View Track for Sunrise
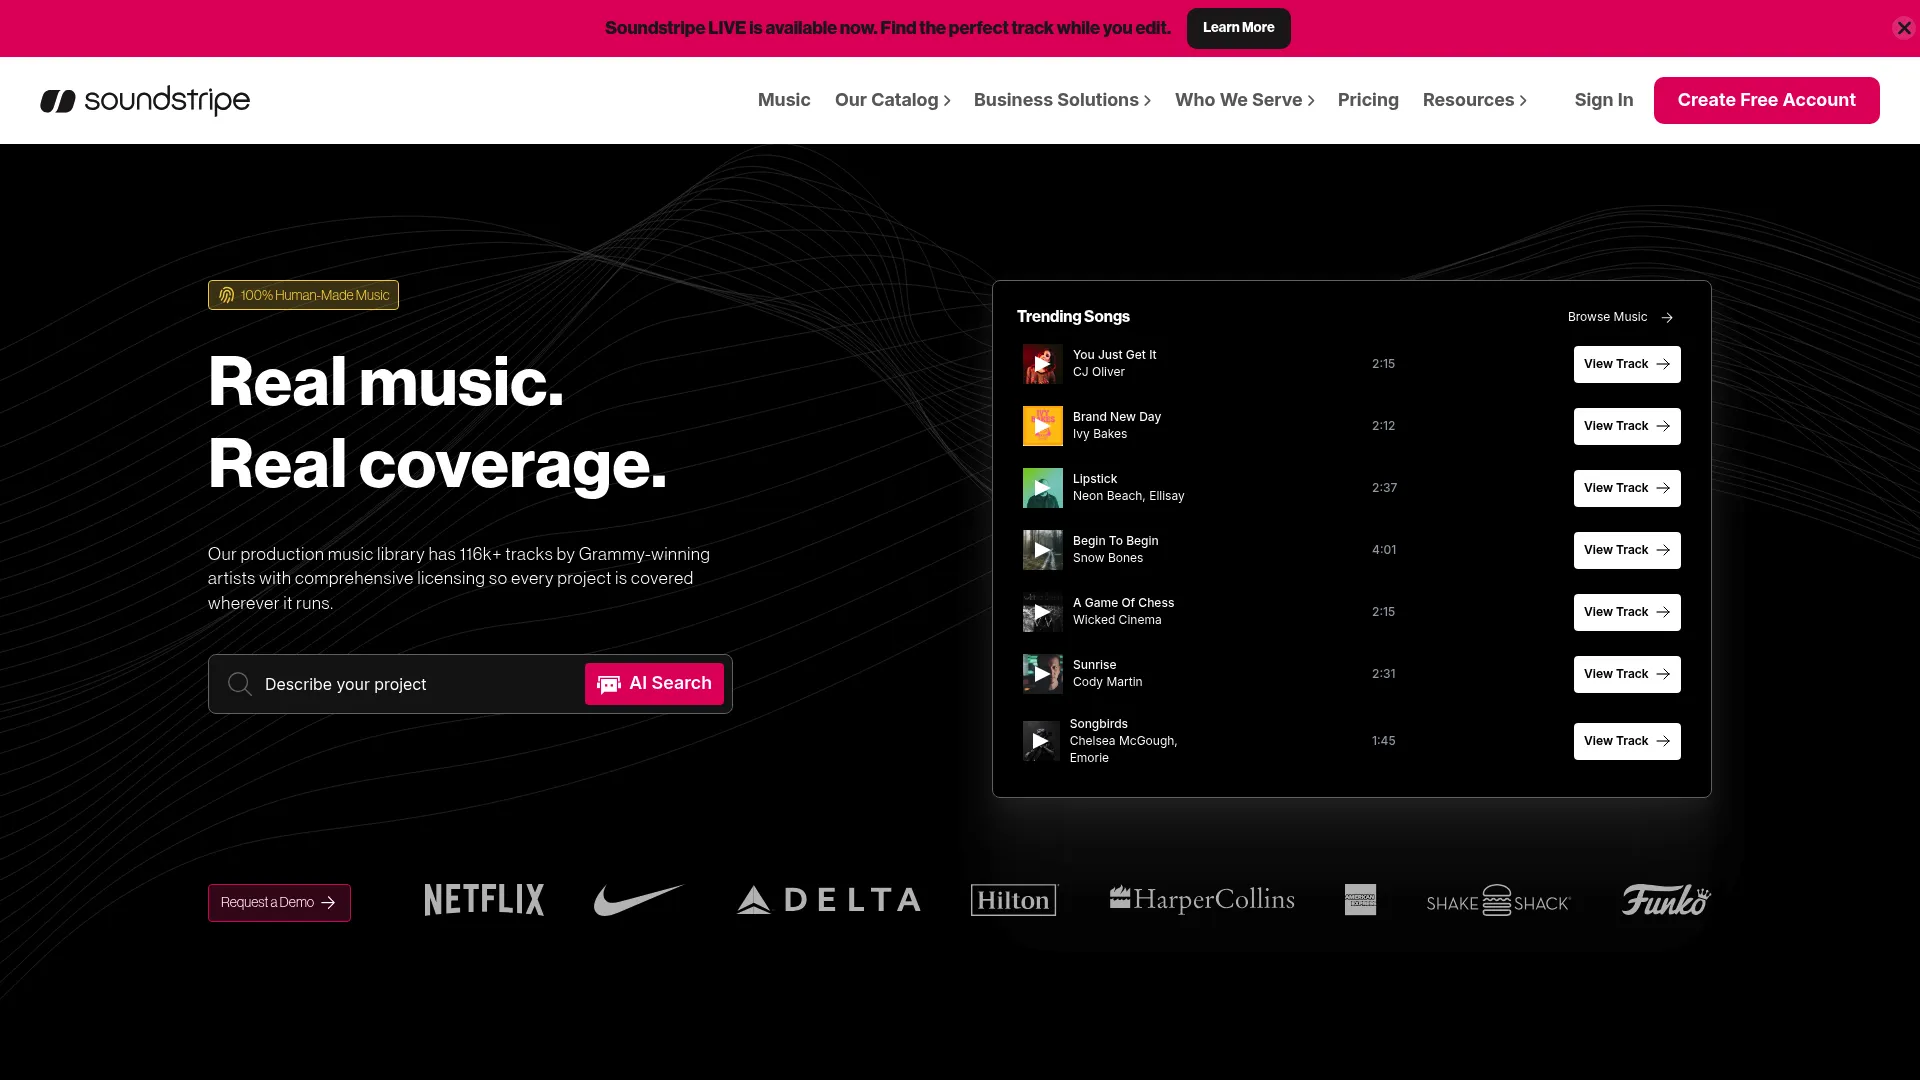Image resolution: width=1920 pixels, height=1080 pixels. click(x=1627, y=674)
